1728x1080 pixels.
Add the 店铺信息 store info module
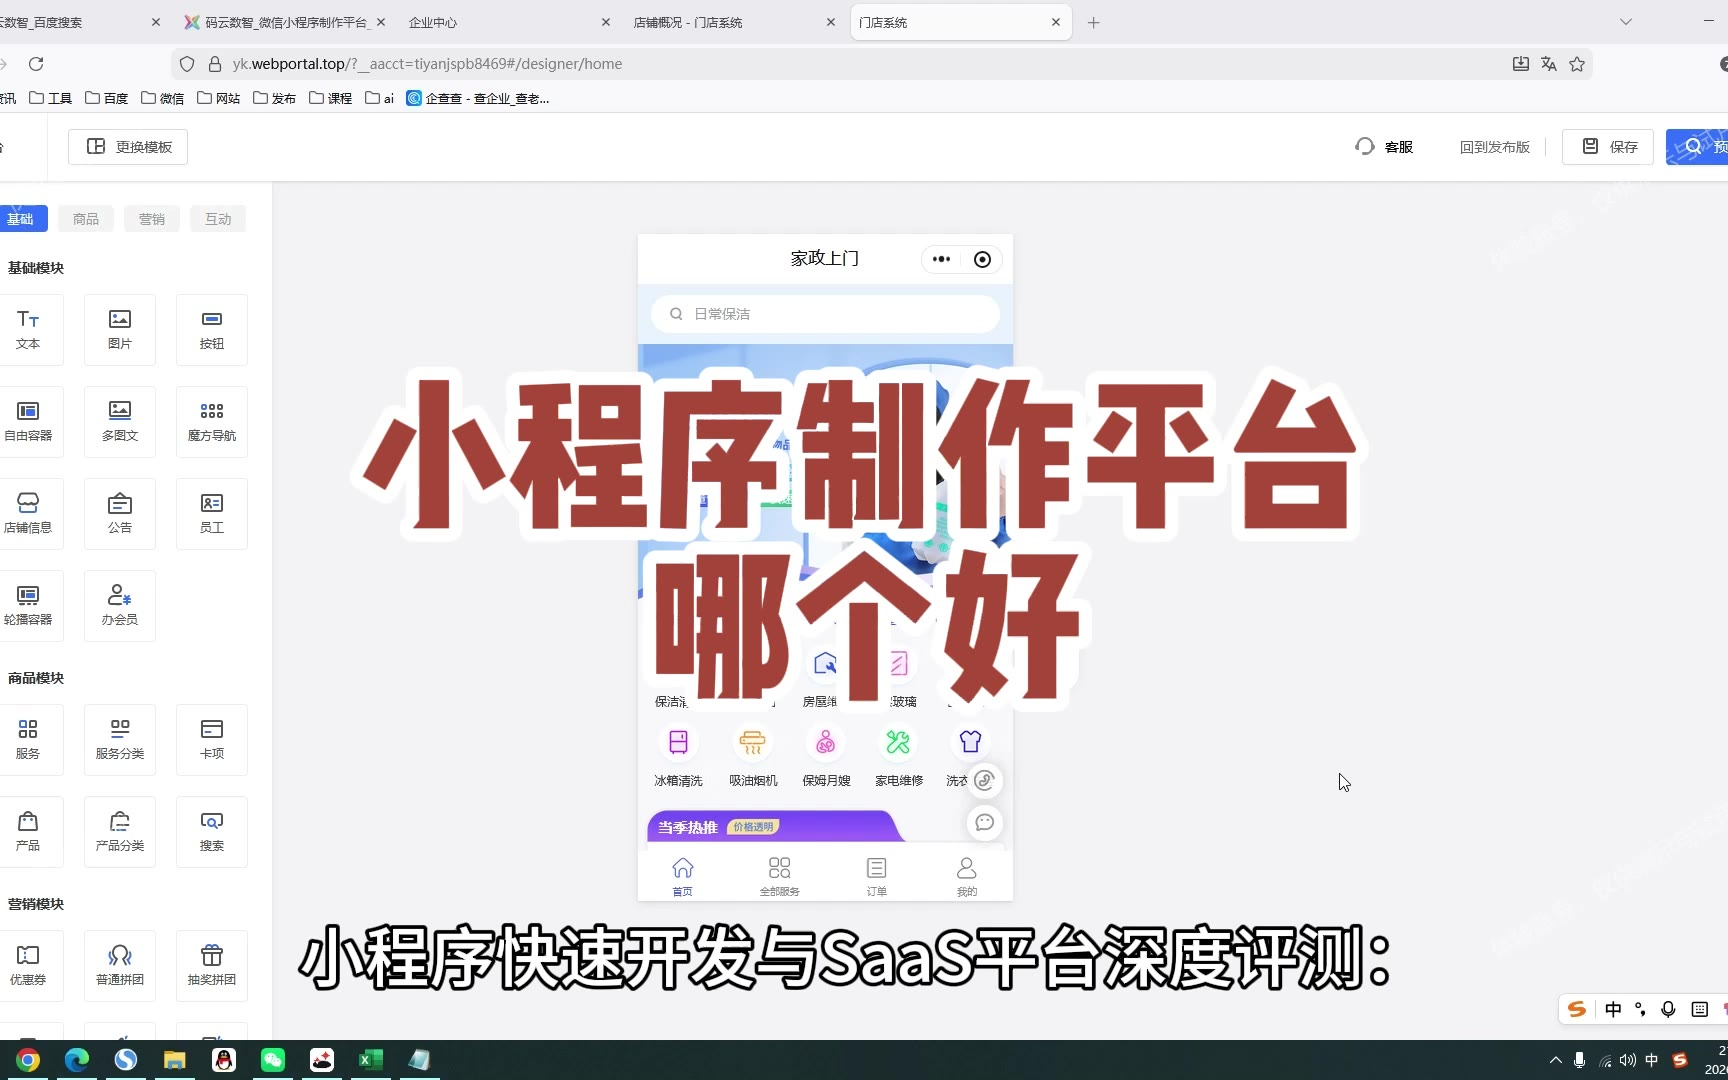coord(28,513)
